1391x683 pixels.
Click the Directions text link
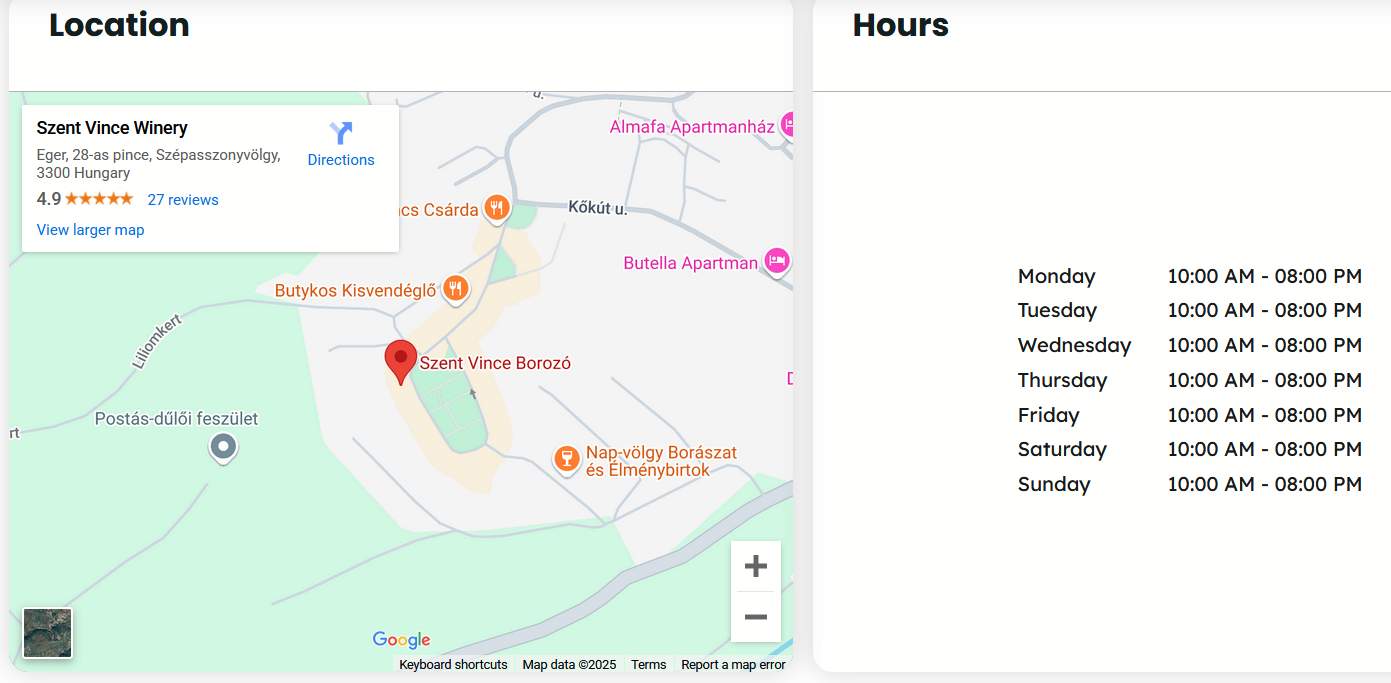coord(341,160)
